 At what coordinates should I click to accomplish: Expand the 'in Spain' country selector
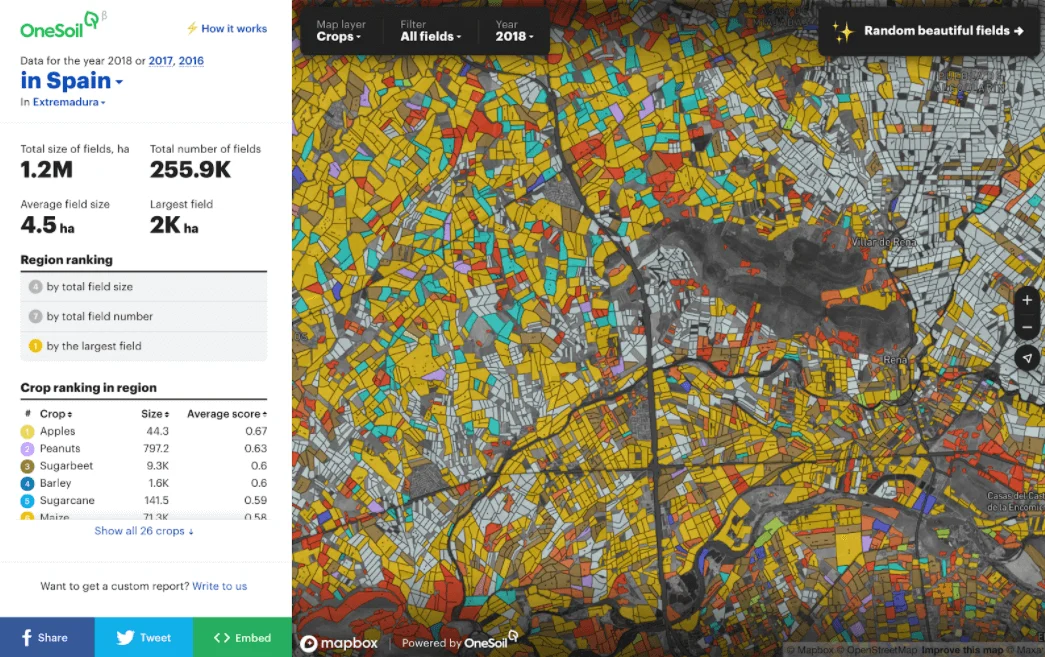pos(72,81)
